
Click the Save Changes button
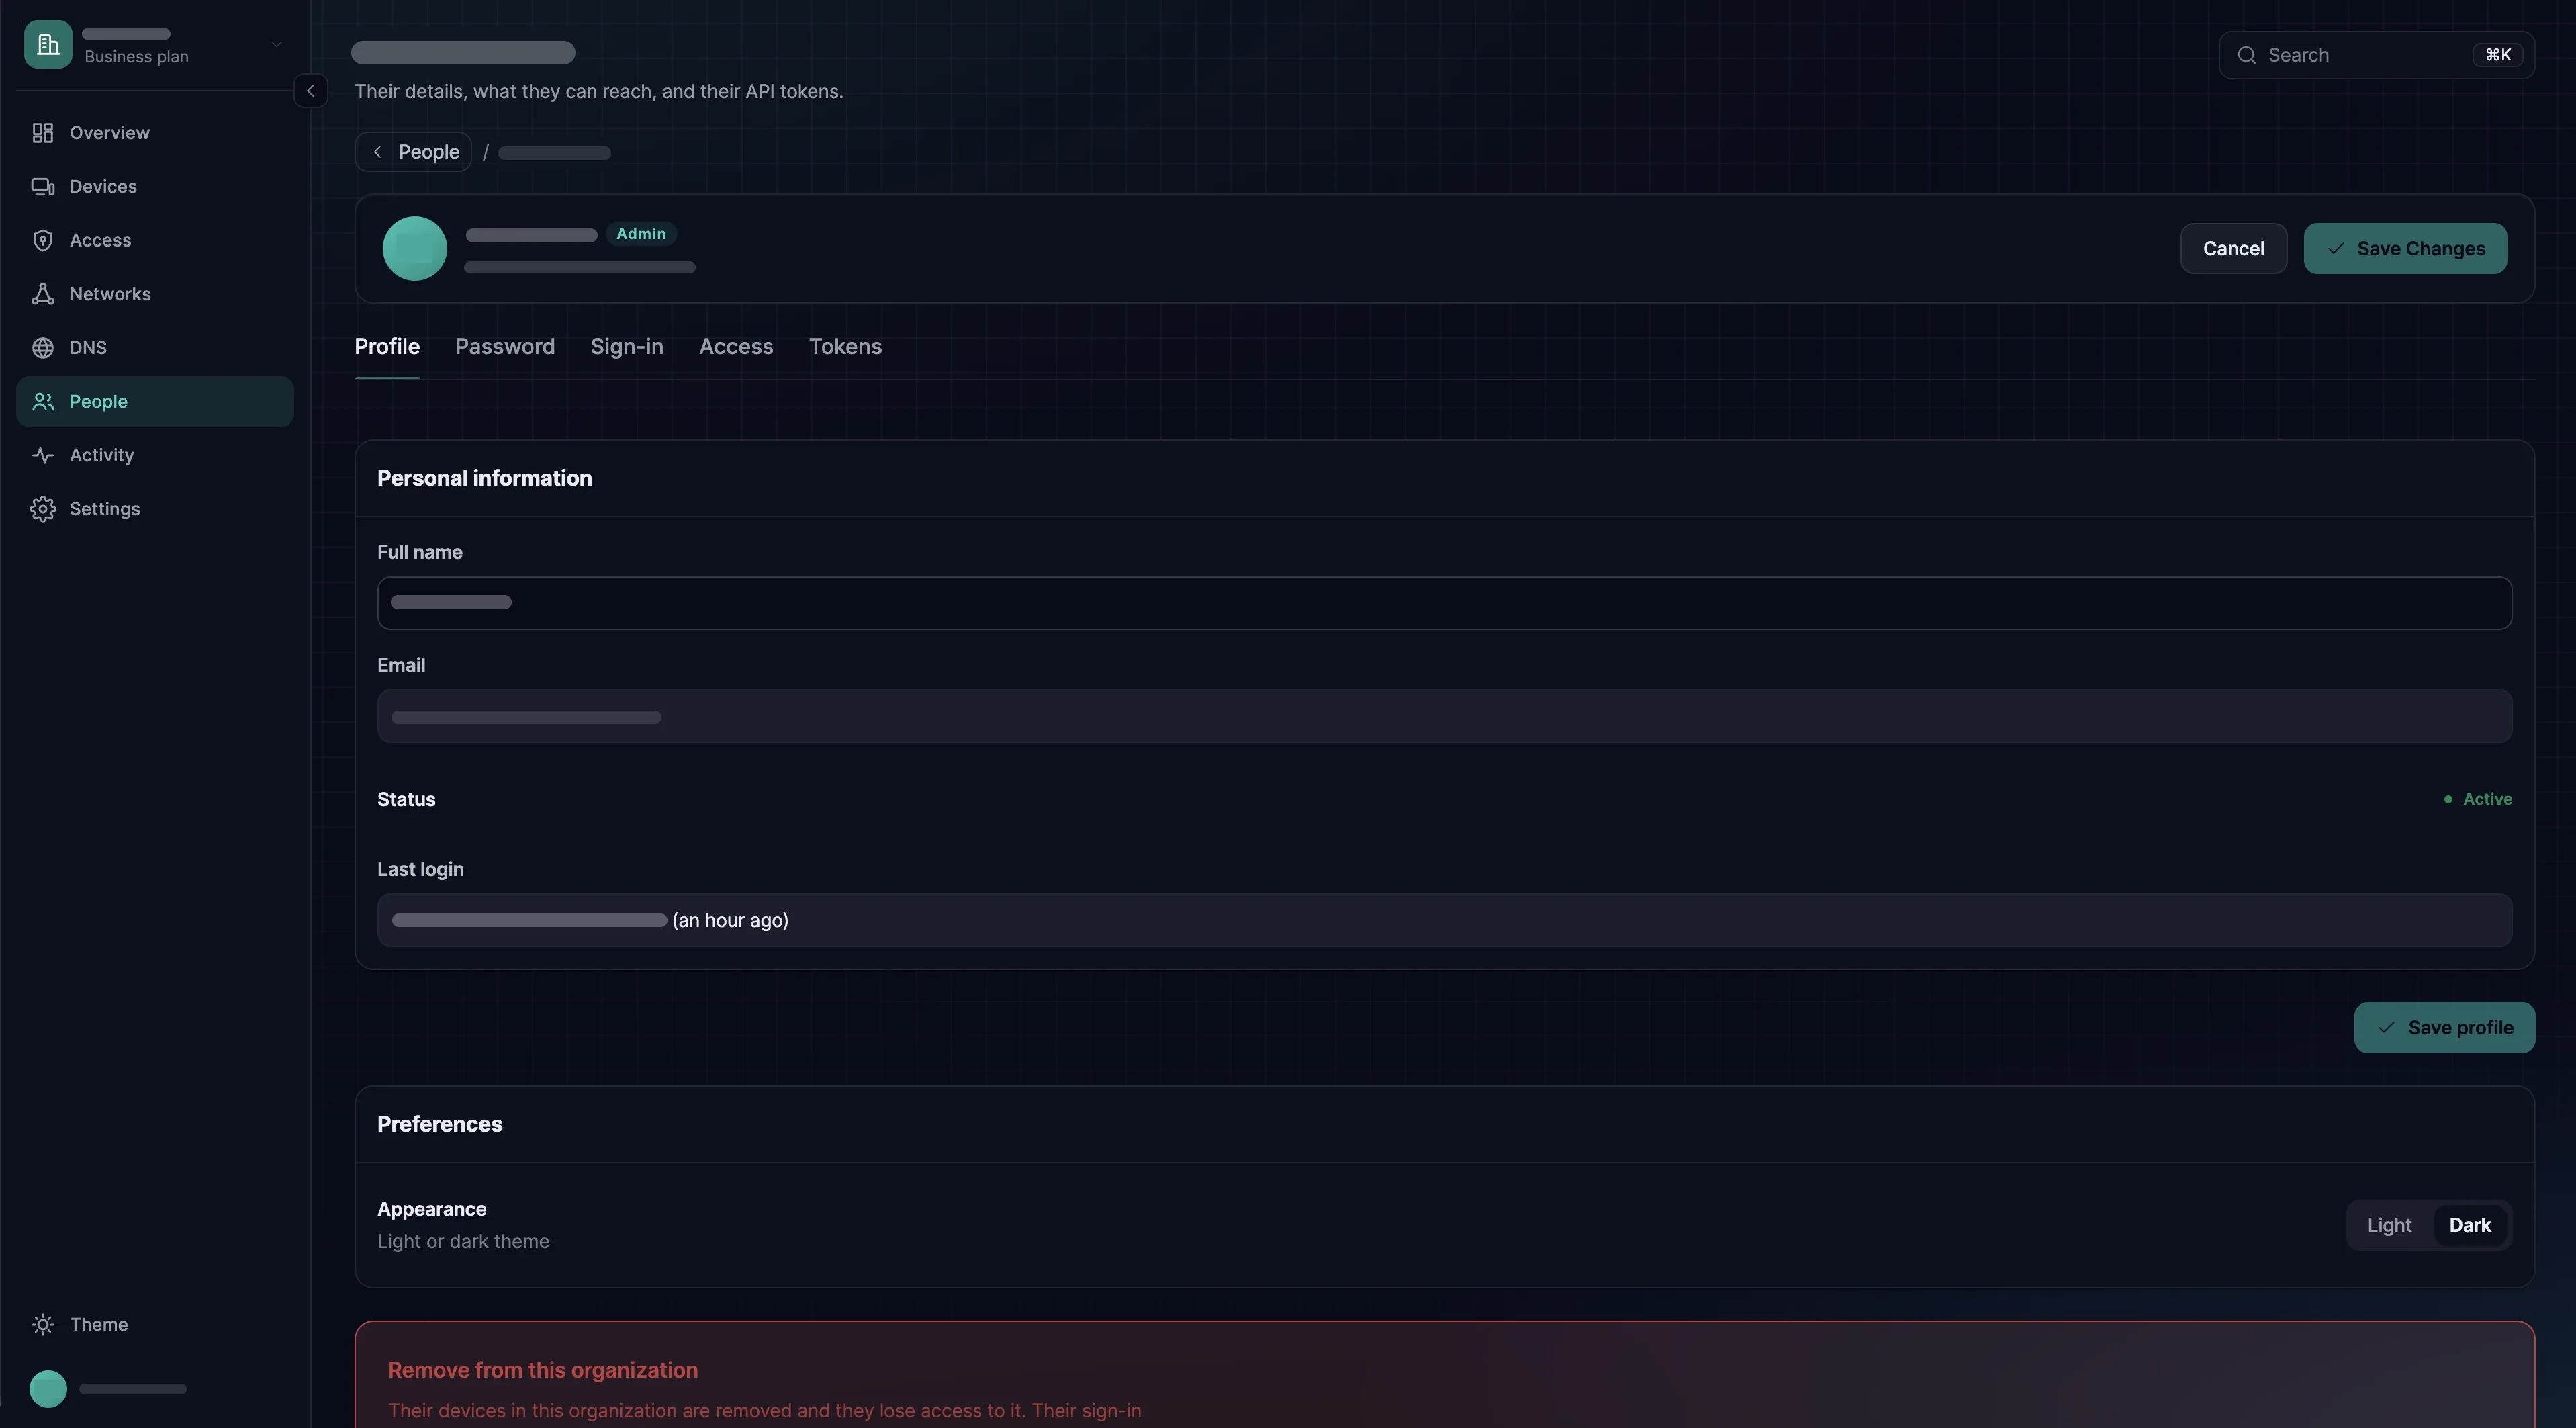2404,248
